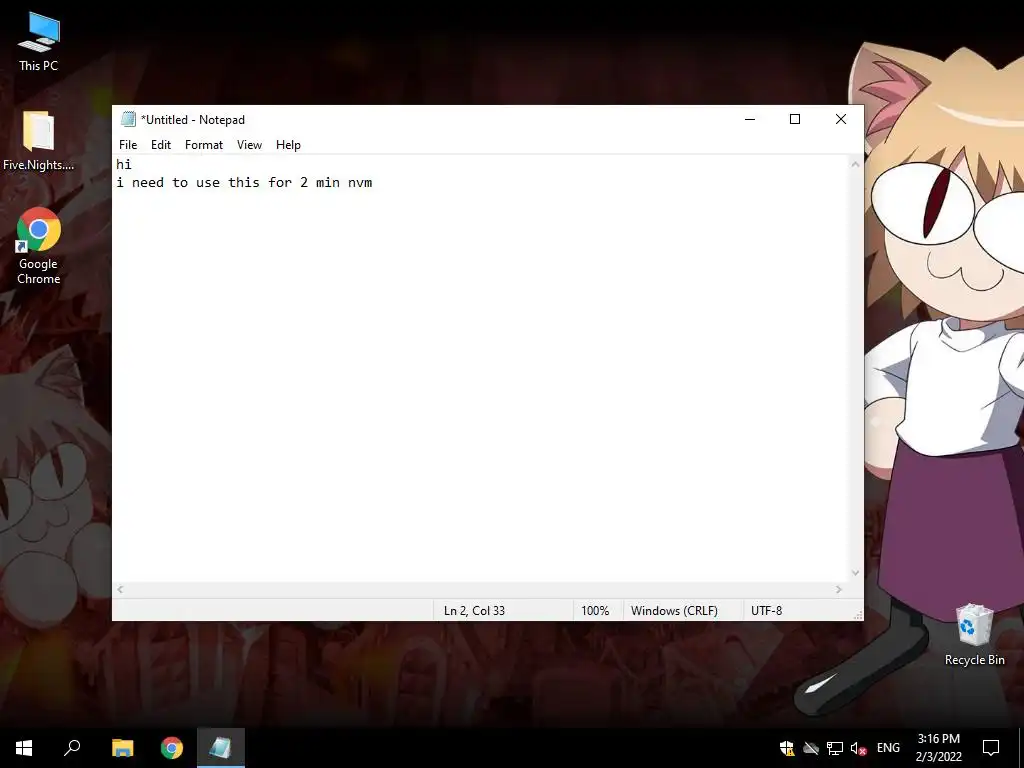Open the Windows Start menu

tap(24, 748)
